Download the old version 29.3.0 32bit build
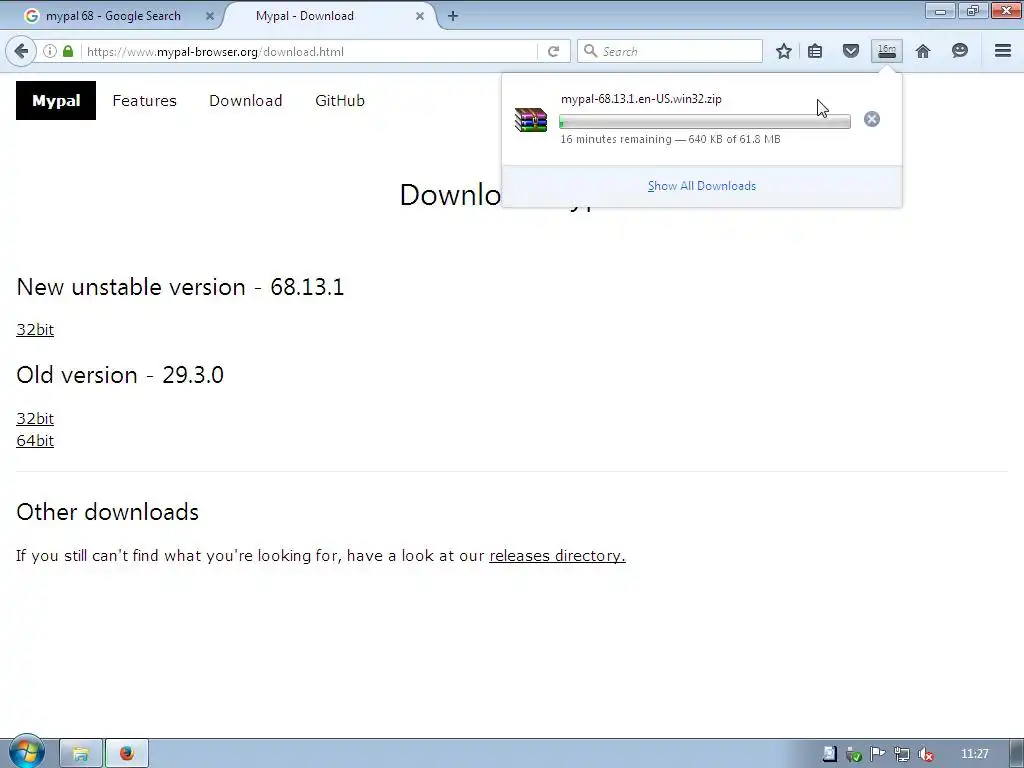This screenshot has width=1024, height=768. click(x=35, y=418)
